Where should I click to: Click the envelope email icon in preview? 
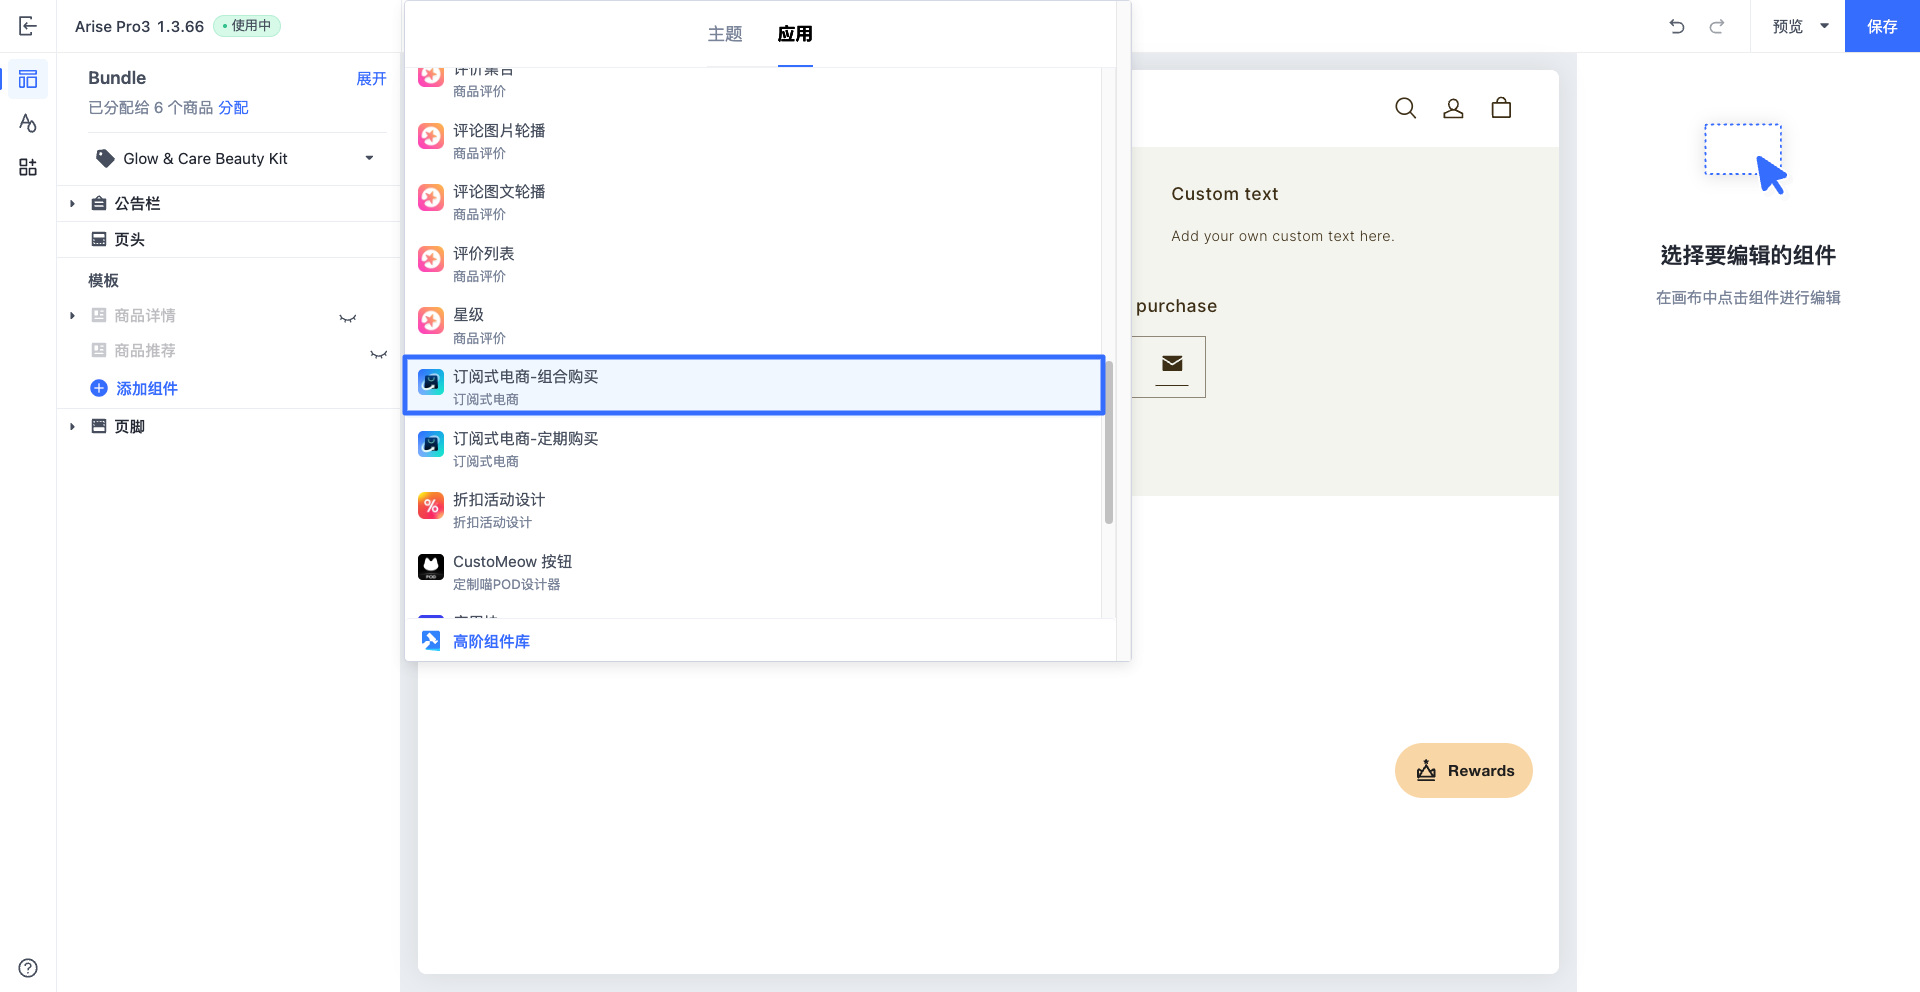(x=1173, y=363)
